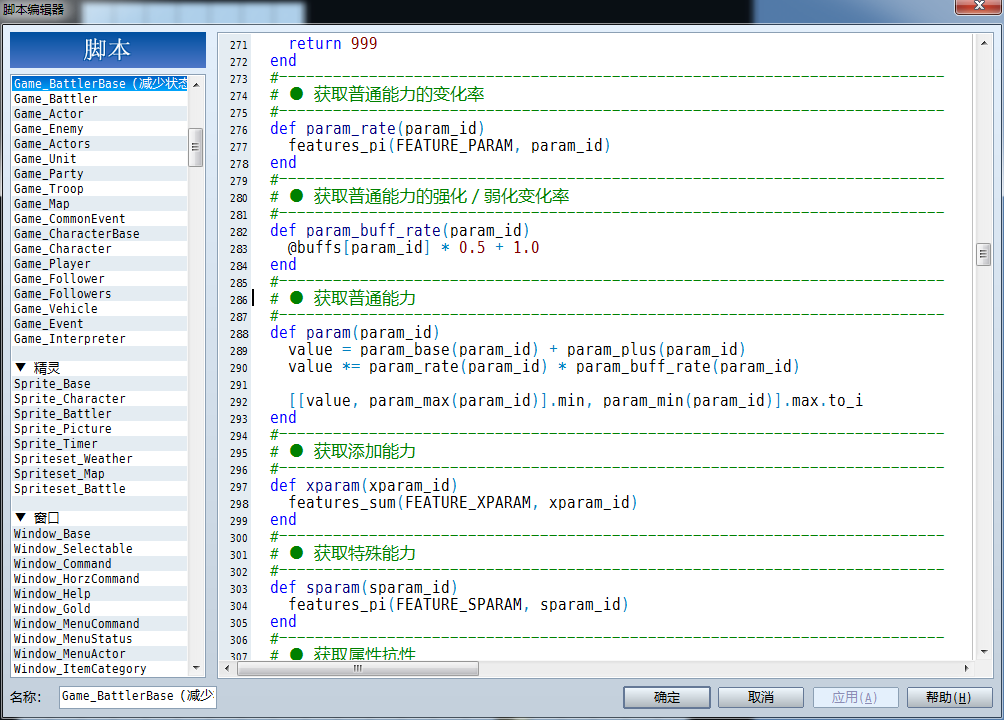Click the horizontal scroll left arrow
This screenshot has height=720, width=1004.
coord(227,668)
